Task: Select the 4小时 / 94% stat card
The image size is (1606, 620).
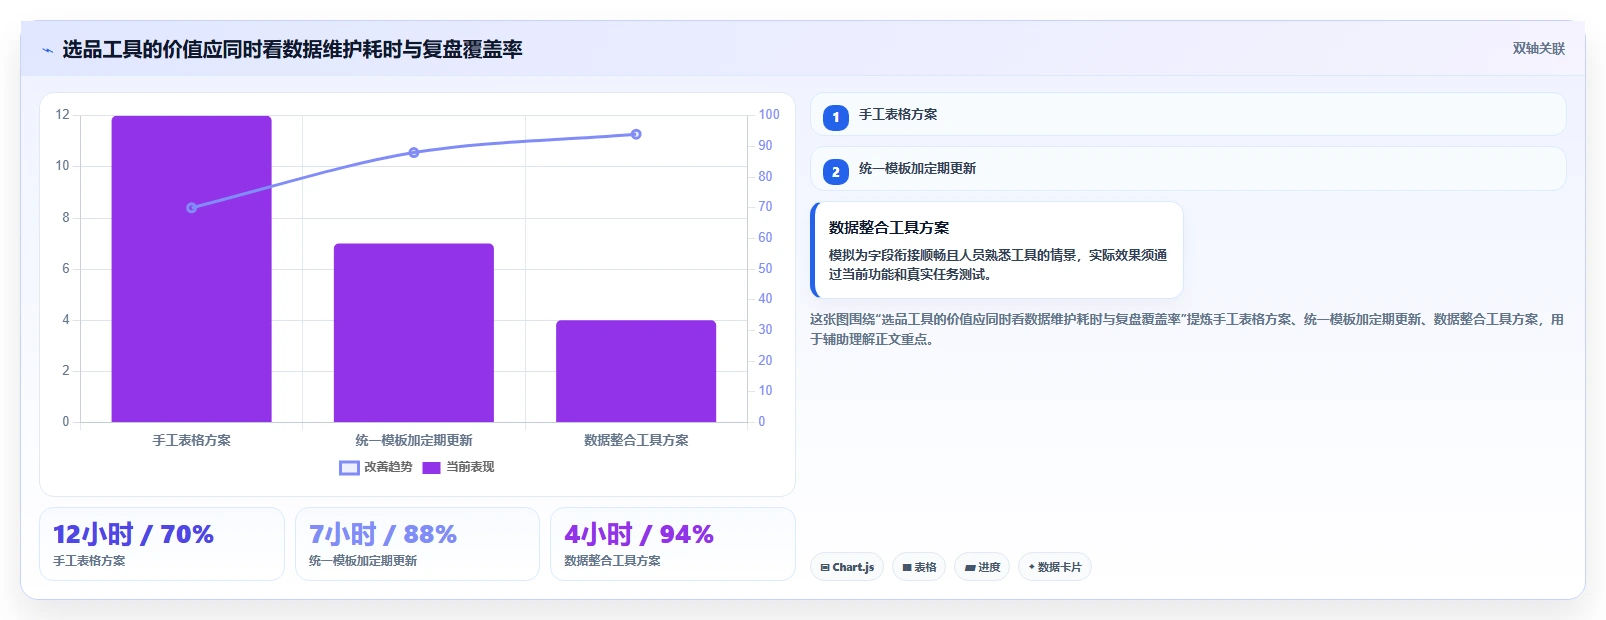Action: click(x=673, y=544)
